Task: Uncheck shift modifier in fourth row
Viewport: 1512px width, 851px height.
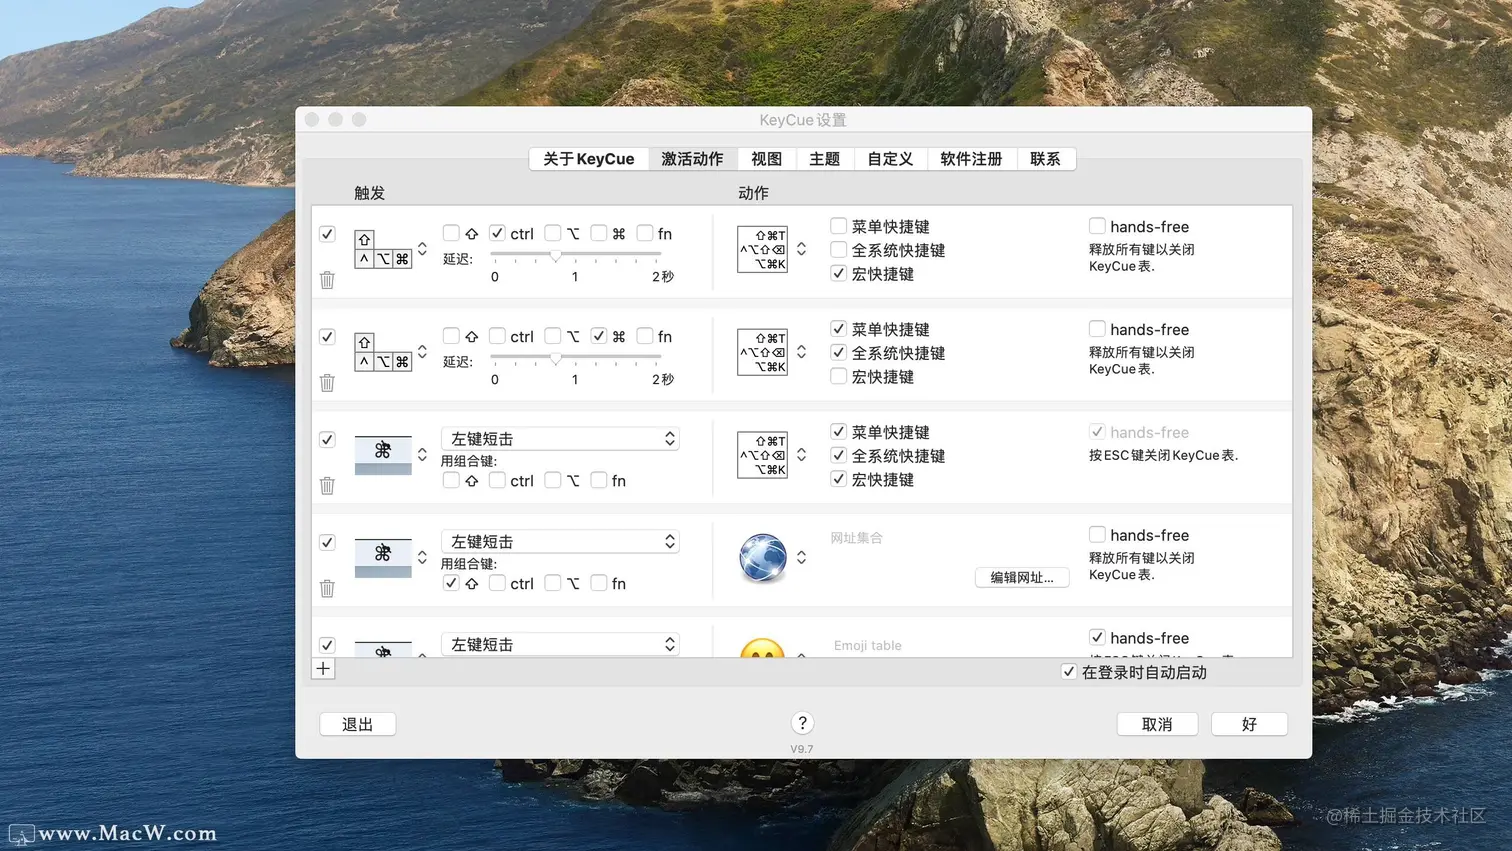Action: (451, 583)
